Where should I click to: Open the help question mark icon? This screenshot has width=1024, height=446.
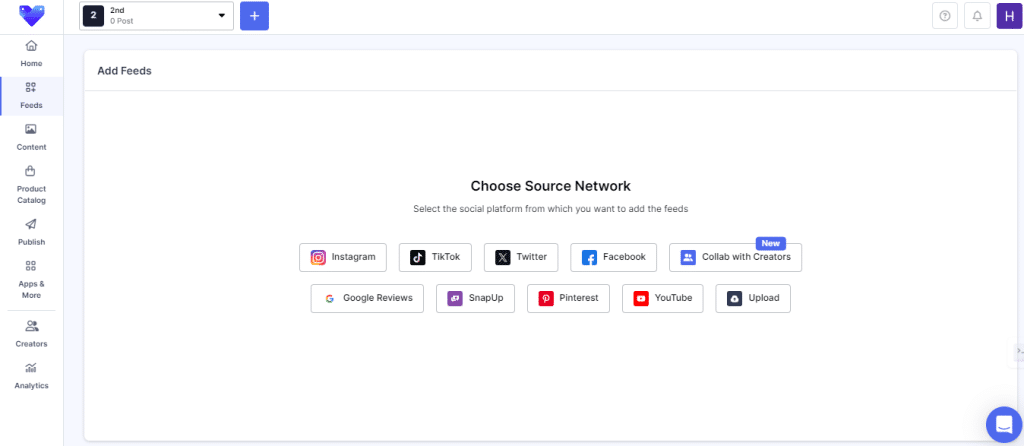point(944,16)
